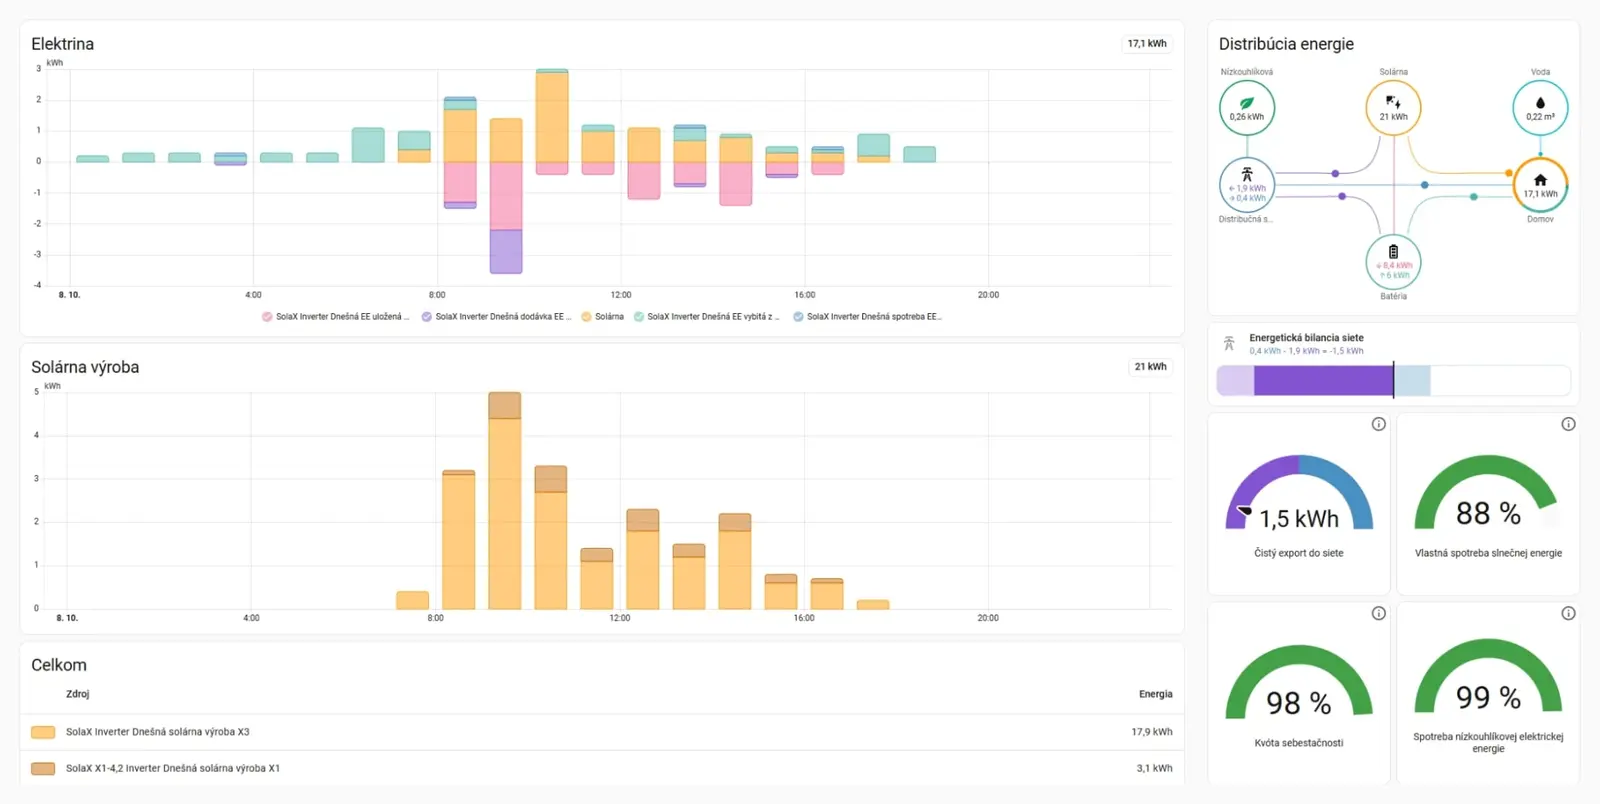The image size is (1600, 804).
Task: Click the Čistý export do siete label
Action: pos(1299,553)
